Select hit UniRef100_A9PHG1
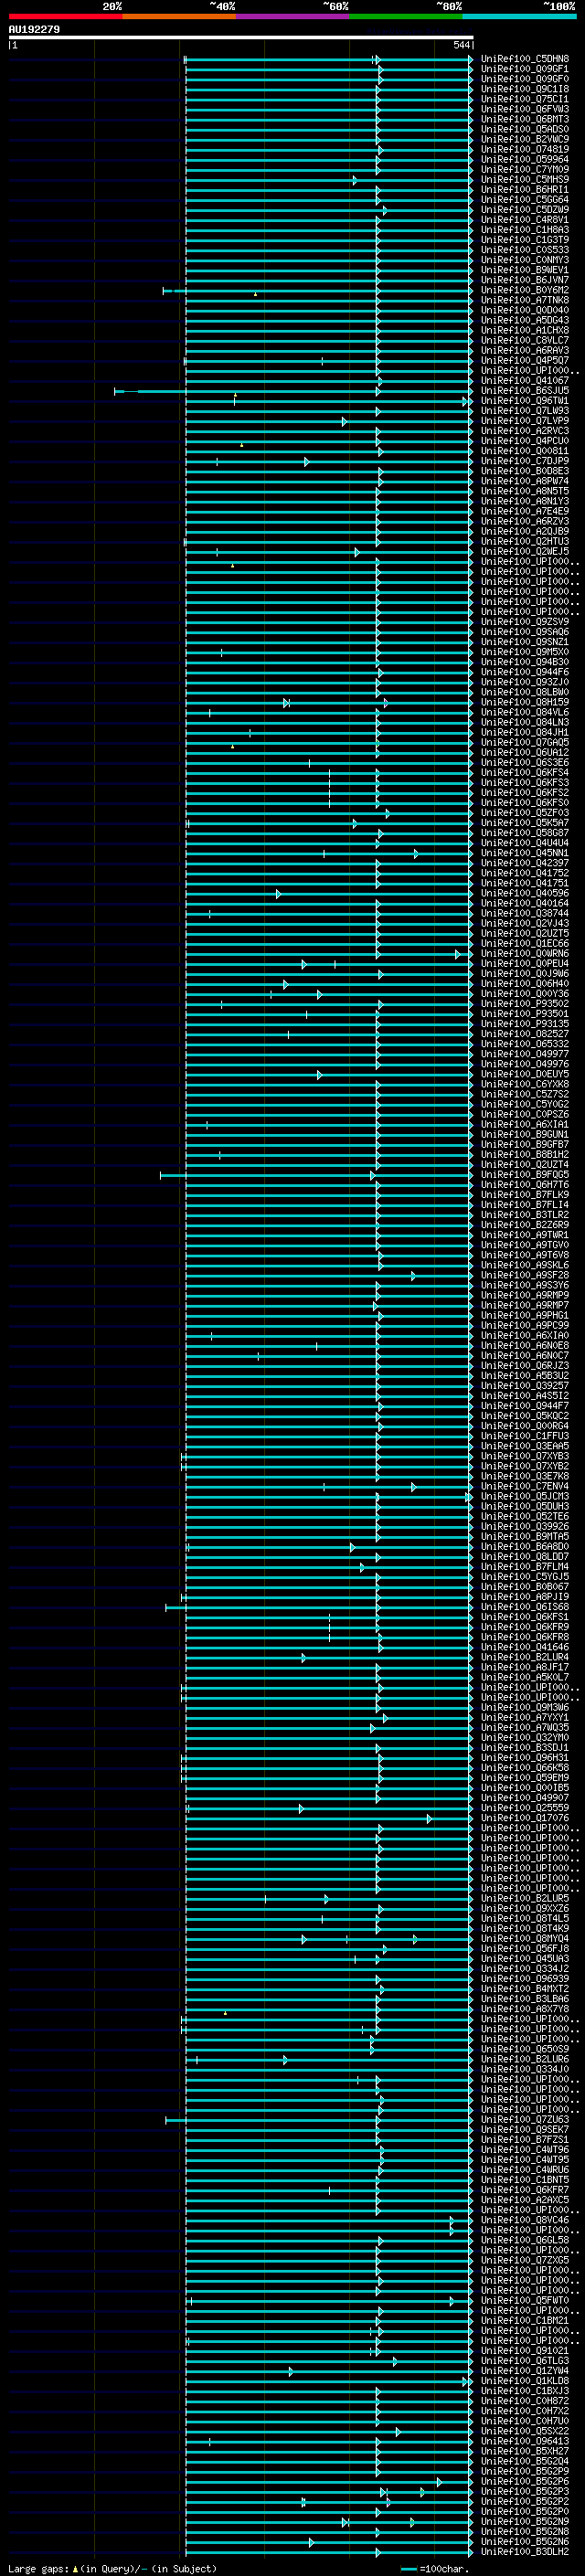585x2576 pixels. (524, 1315)
